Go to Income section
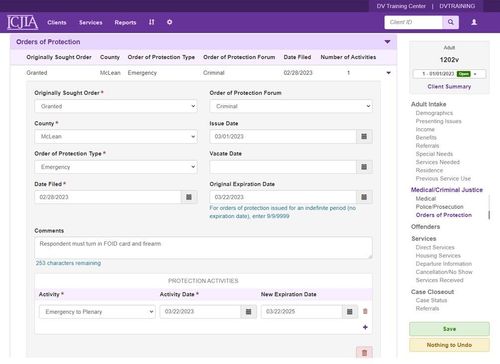 pyautogui.click(x=425, y=129)
